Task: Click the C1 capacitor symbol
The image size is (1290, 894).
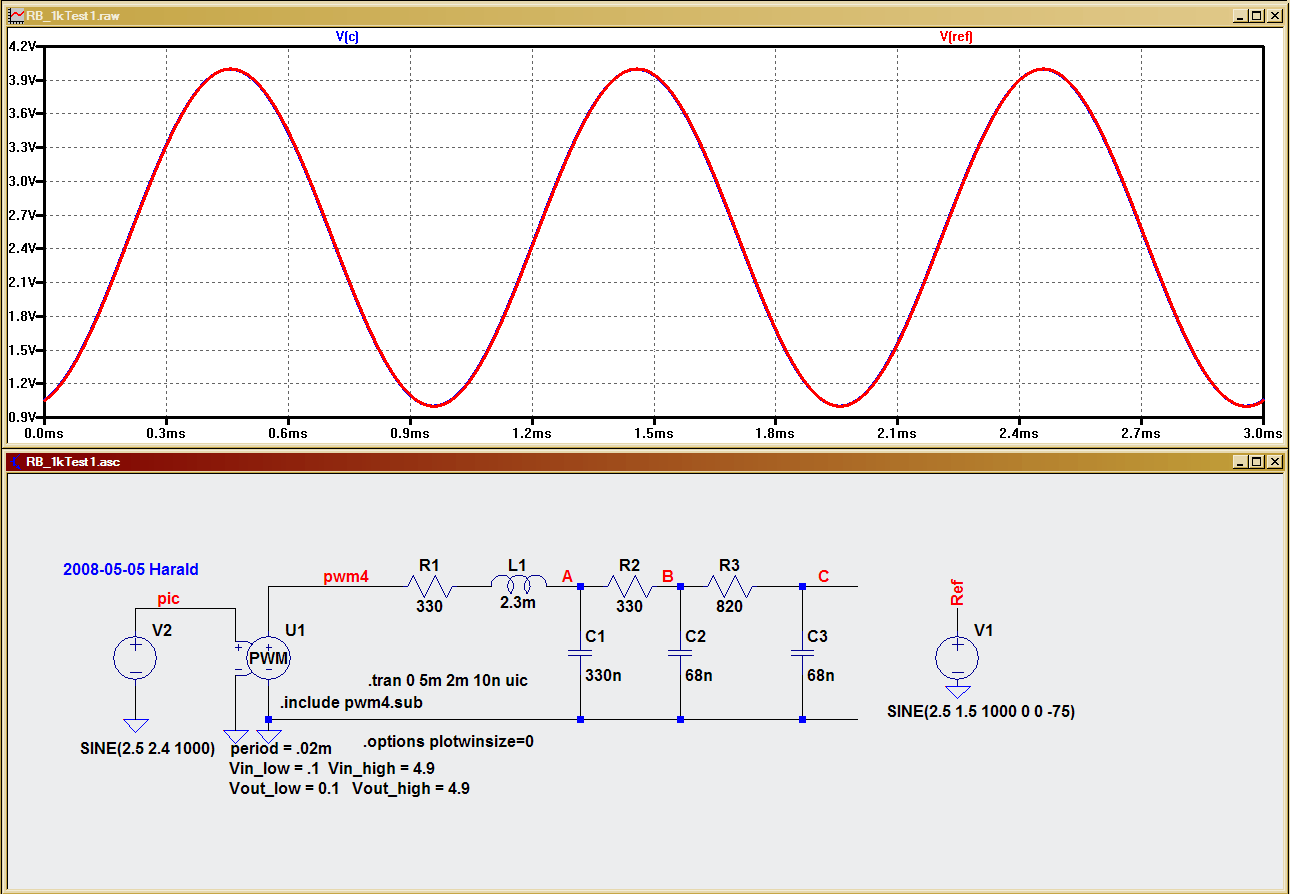Action: pos(580,653)
